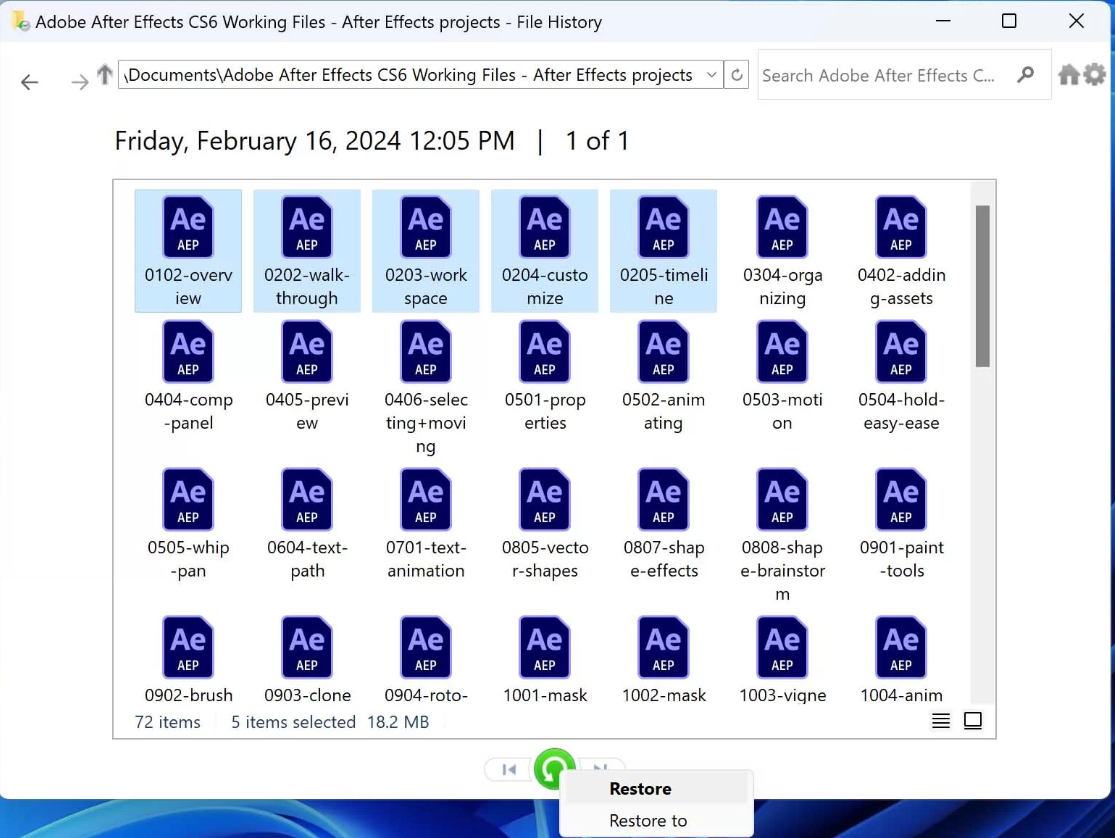The width and height of the screenshot is (1115, 838).
Task: Select the 0503-motion AEP file
Action: click(782, 376)
